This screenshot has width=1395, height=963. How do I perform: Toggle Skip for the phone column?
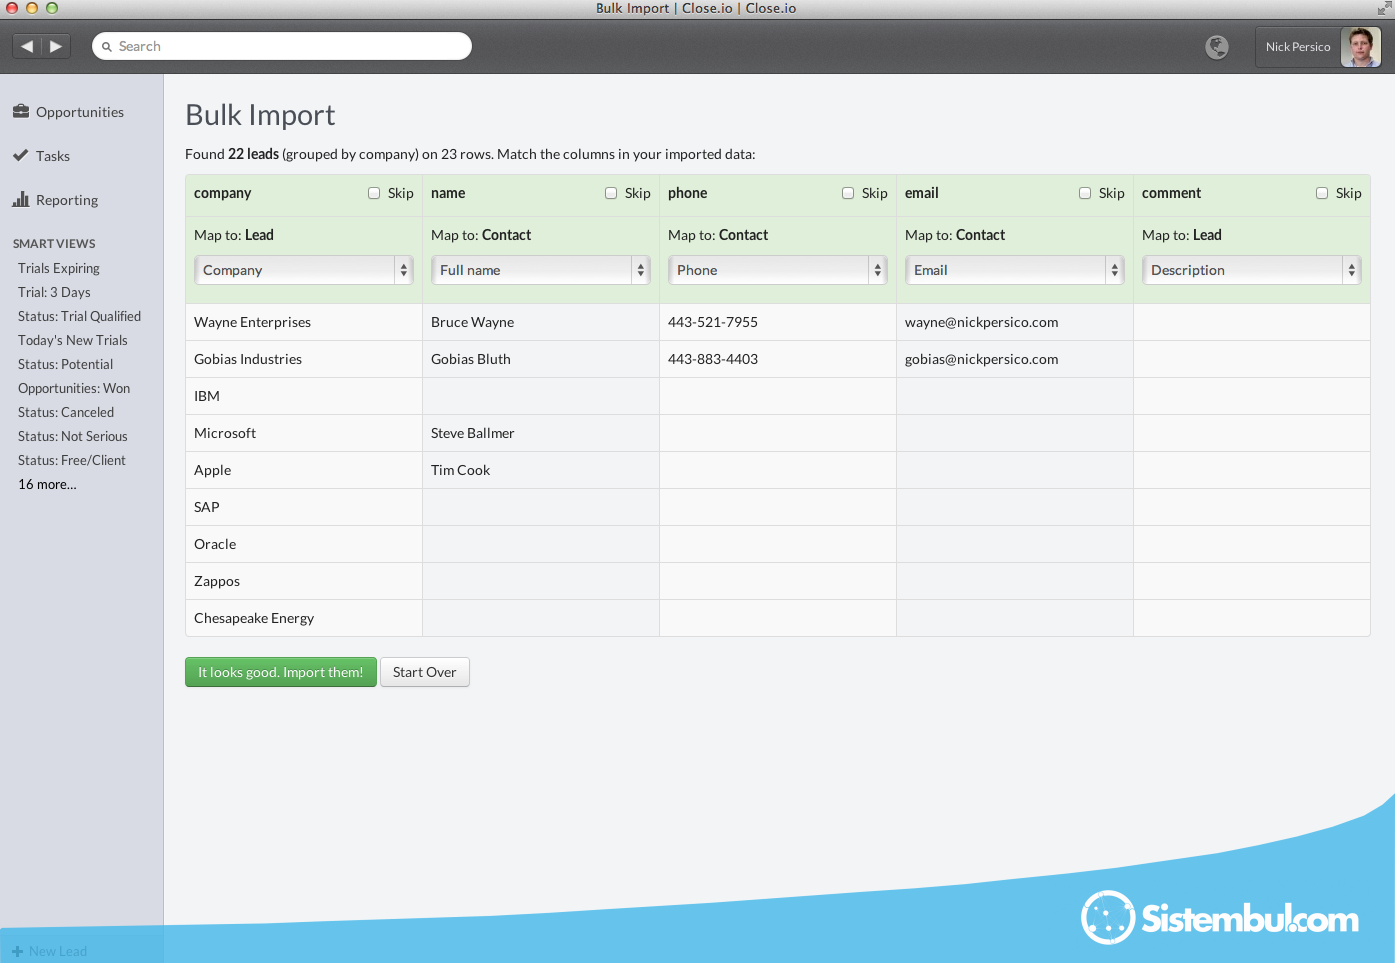click(x=848, y=193)
